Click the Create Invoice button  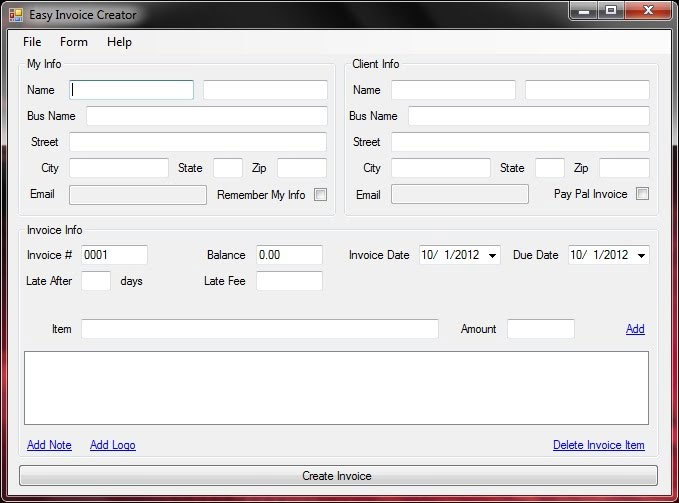click(338, 476)
